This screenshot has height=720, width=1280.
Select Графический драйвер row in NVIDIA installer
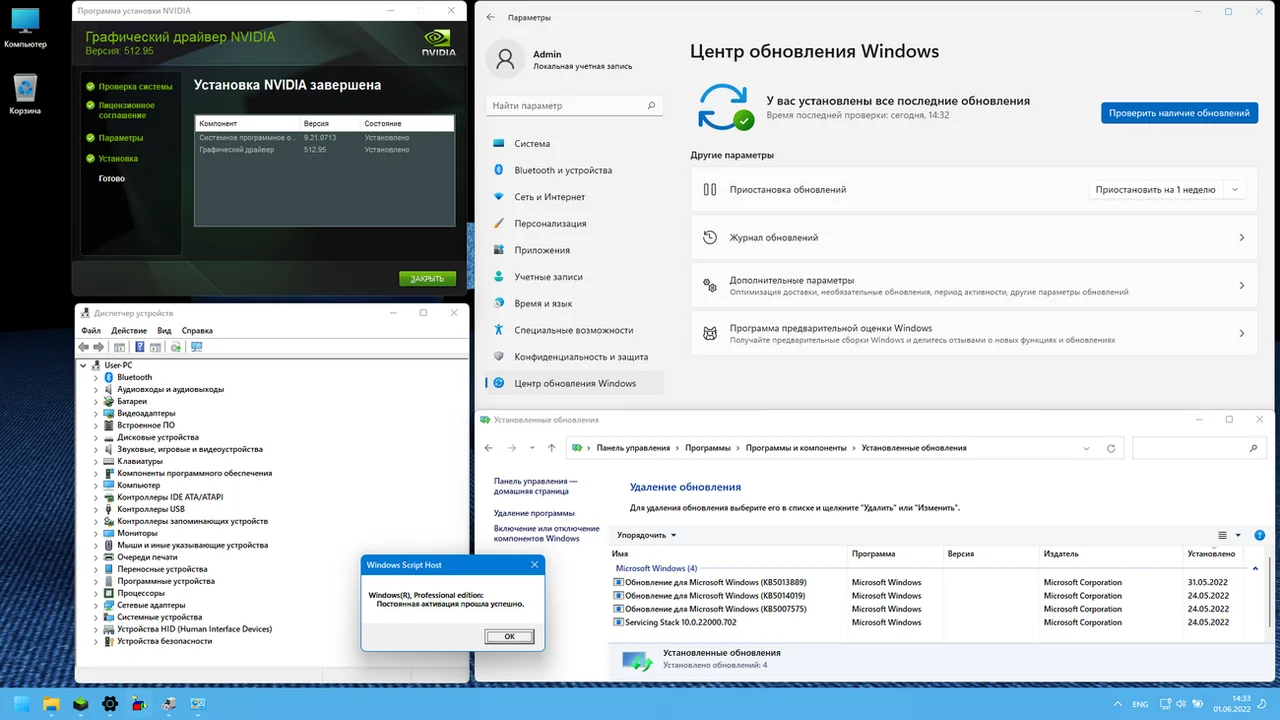(324, 150)
